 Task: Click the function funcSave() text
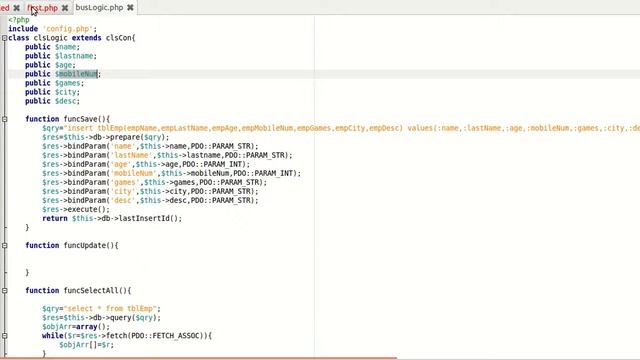click(68, 119)
